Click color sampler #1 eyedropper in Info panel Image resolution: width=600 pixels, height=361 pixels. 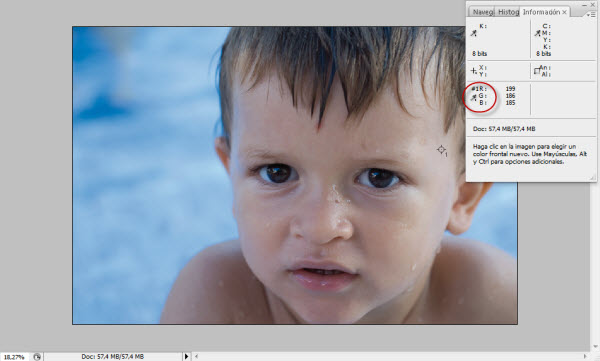click(474, 98)
